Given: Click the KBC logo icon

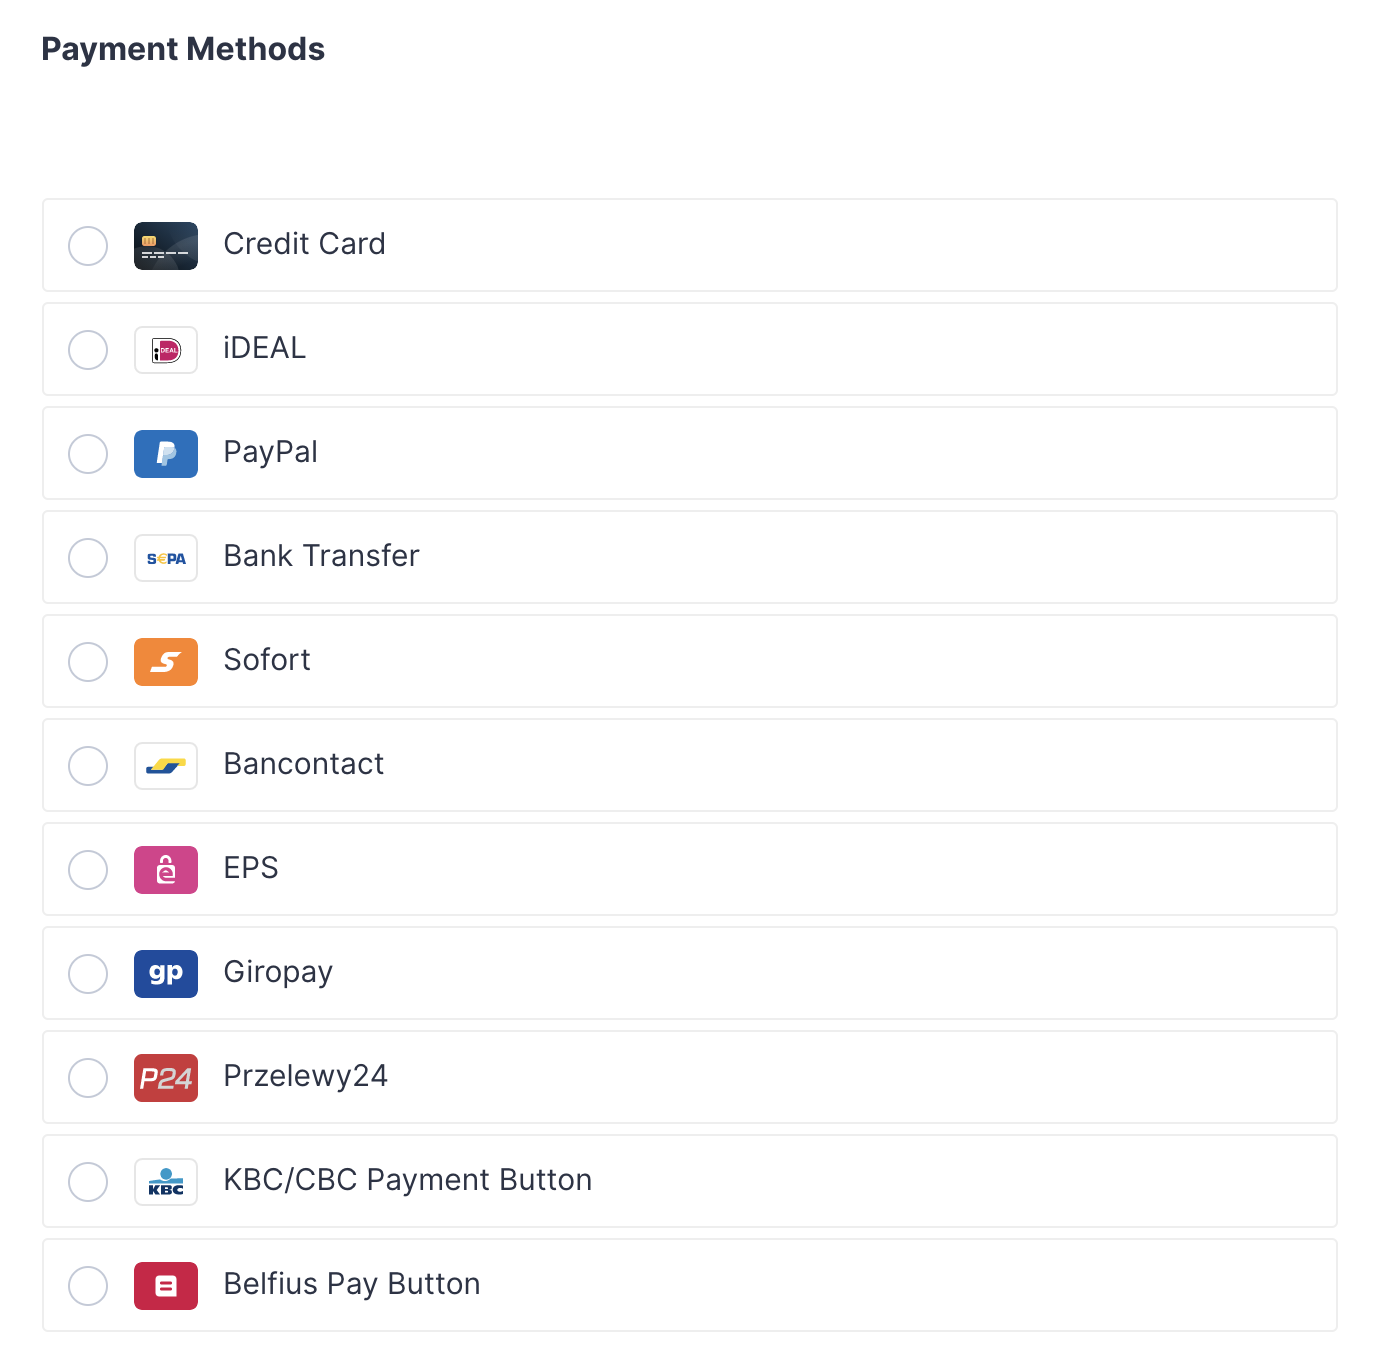Looking at the screenshot, I should (166, 1182).
